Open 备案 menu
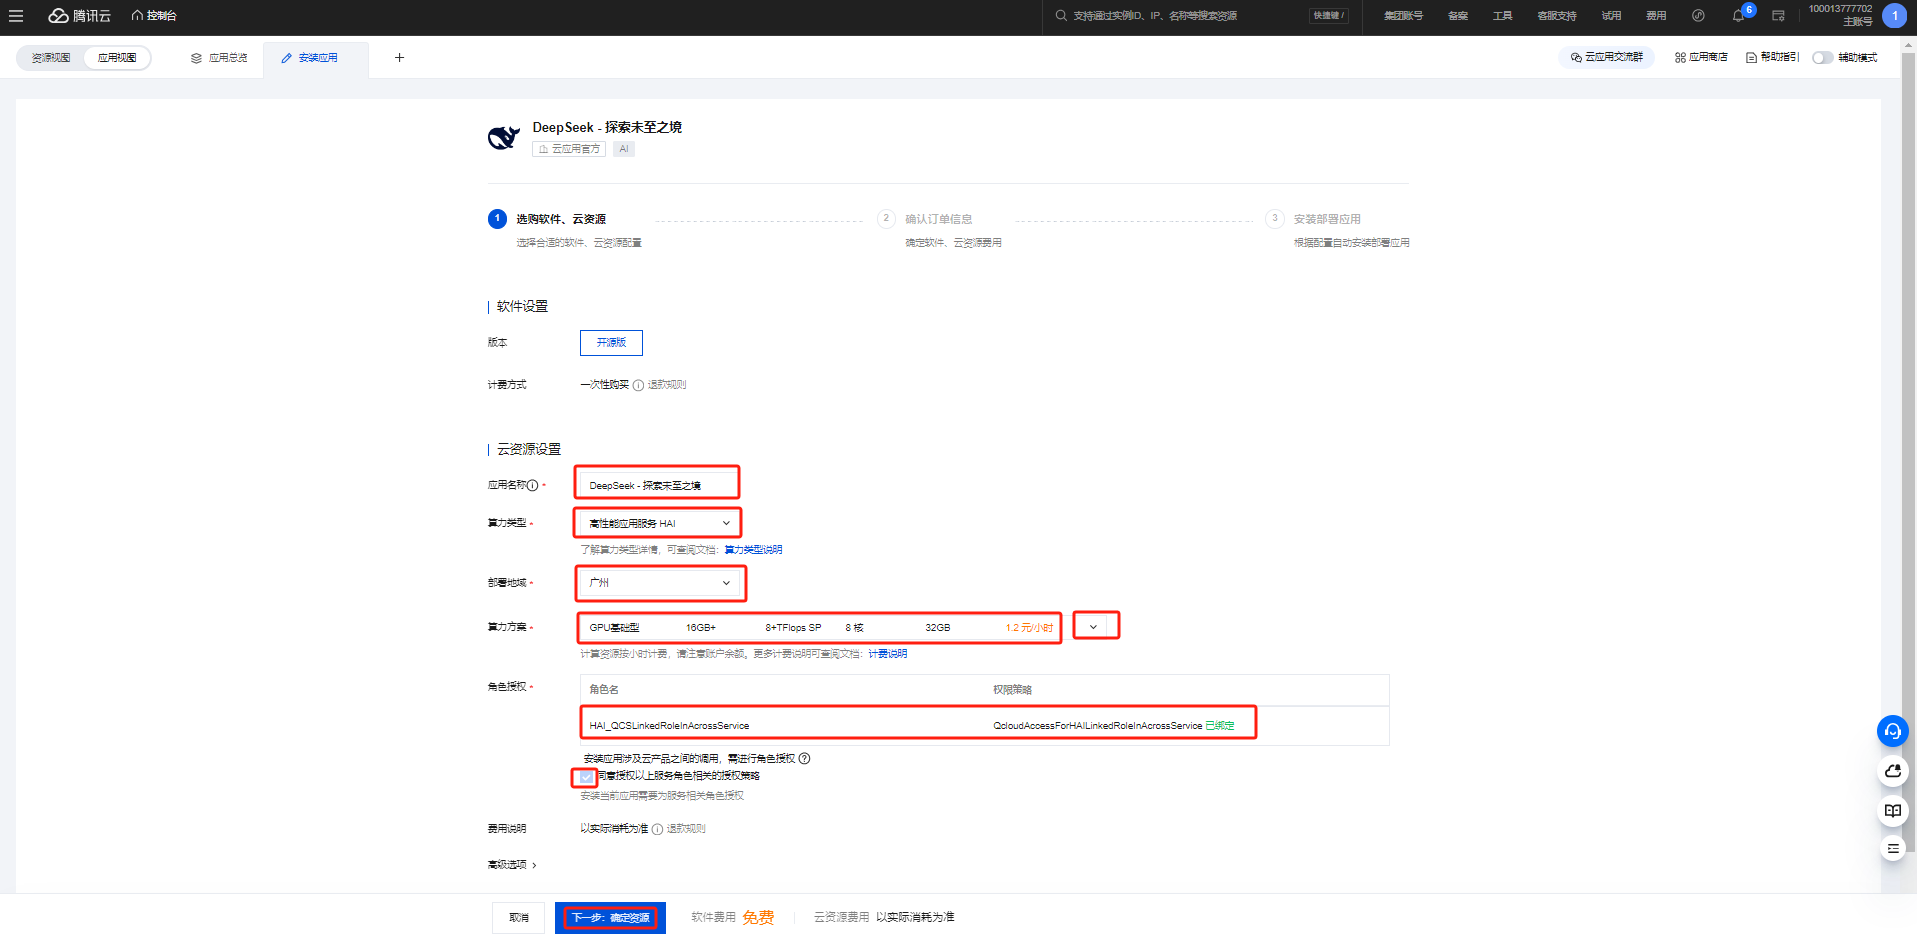1917x940 pixels. pos(1458,16)
